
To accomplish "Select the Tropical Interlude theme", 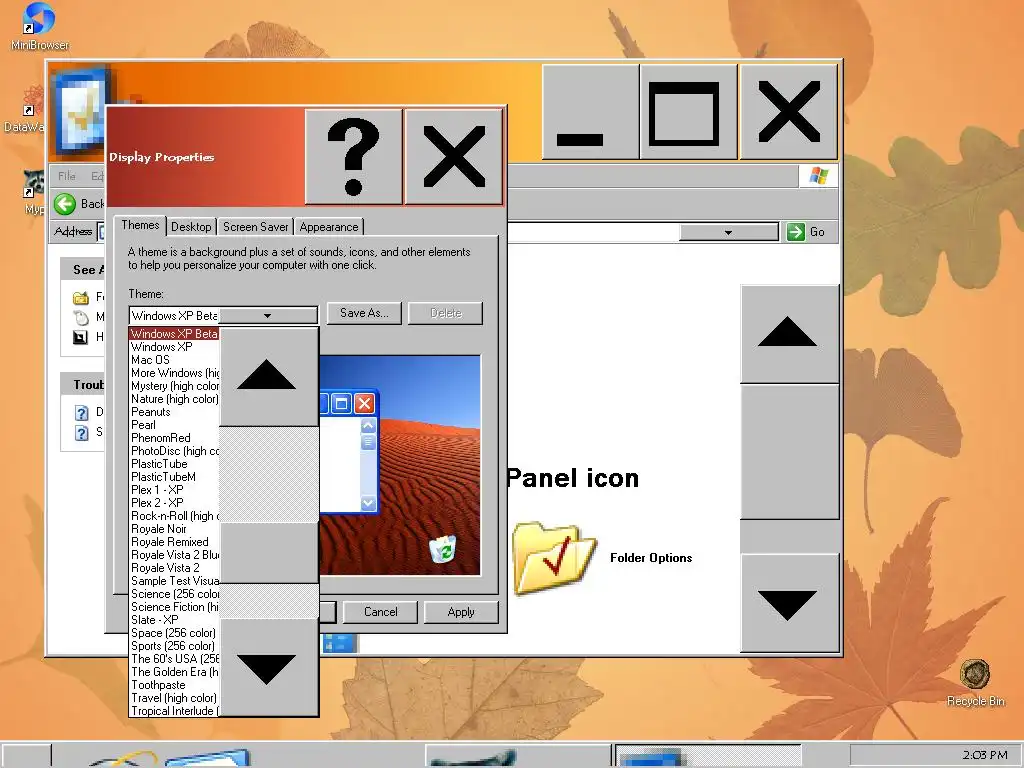I will [x=174, y=711].
